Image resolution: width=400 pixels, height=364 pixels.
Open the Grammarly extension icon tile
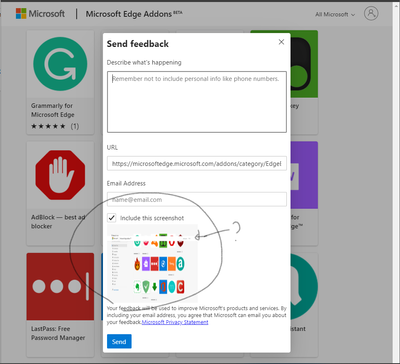tap(60, 64)
